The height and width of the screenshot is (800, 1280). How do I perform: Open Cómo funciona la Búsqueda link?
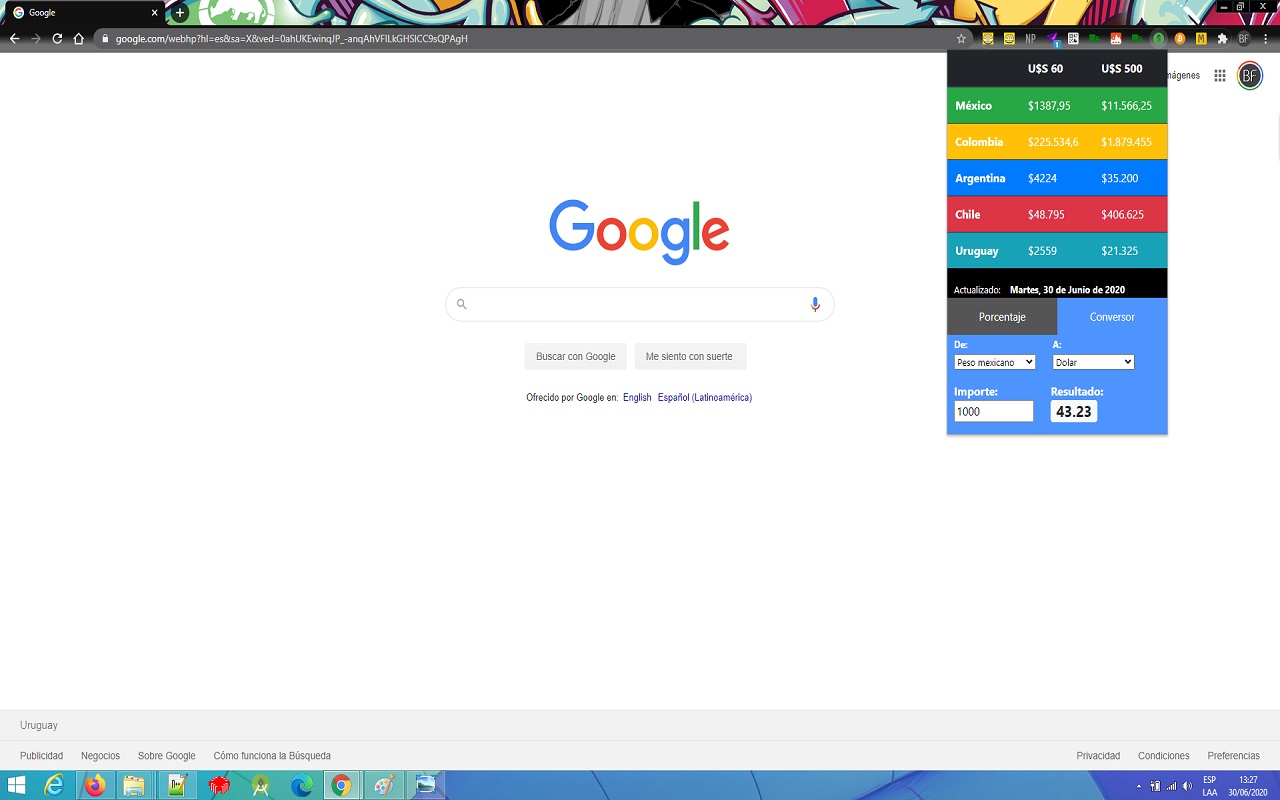point(272,756)
